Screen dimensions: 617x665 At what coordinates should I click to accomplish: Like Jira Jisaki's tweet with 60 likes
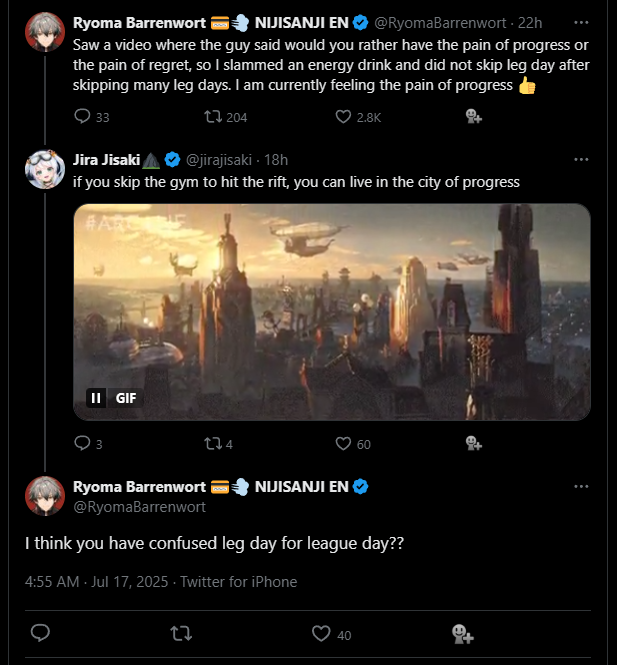pos(343,444)
